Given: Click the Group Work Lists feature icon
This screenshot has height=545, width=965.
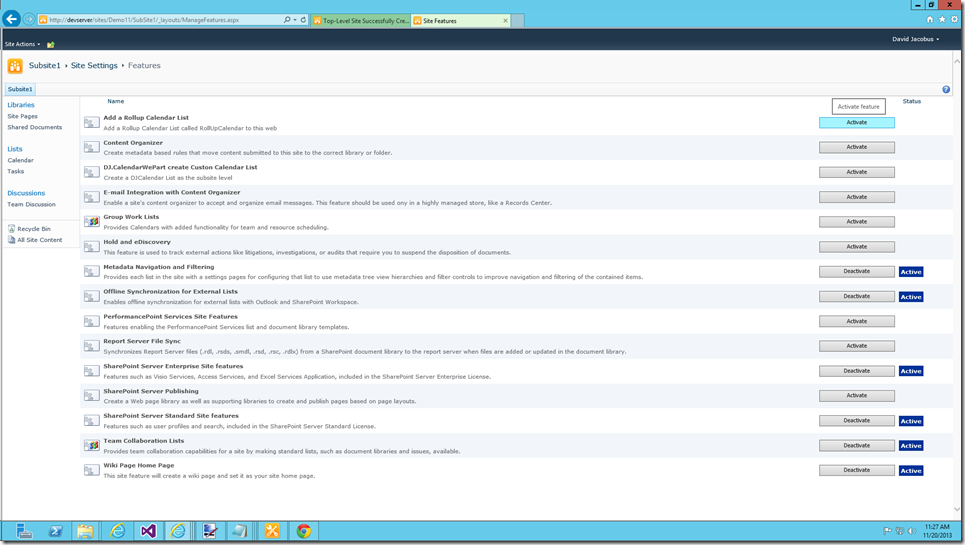Looking at the screenshot, I should [92, 221].
